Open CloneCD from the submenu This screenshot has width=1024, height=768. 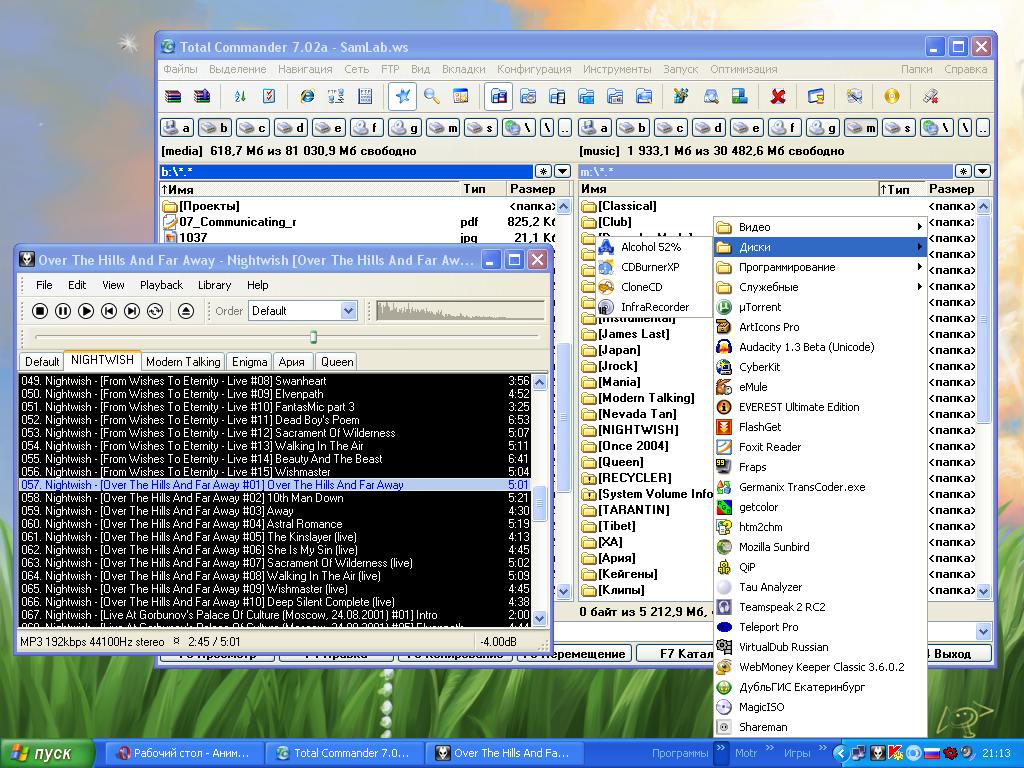coord(653,287)
